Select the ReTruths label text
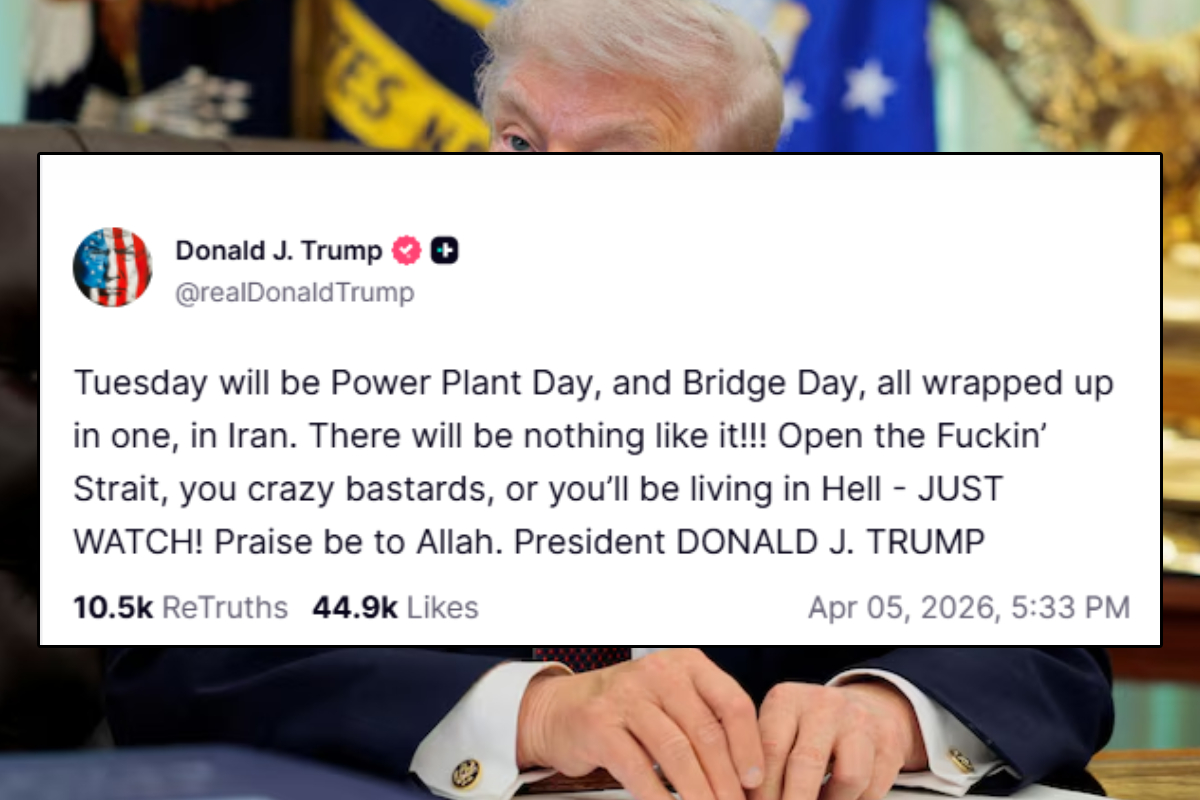Viewport: 1200px width, 800px height. pos(225,607)
